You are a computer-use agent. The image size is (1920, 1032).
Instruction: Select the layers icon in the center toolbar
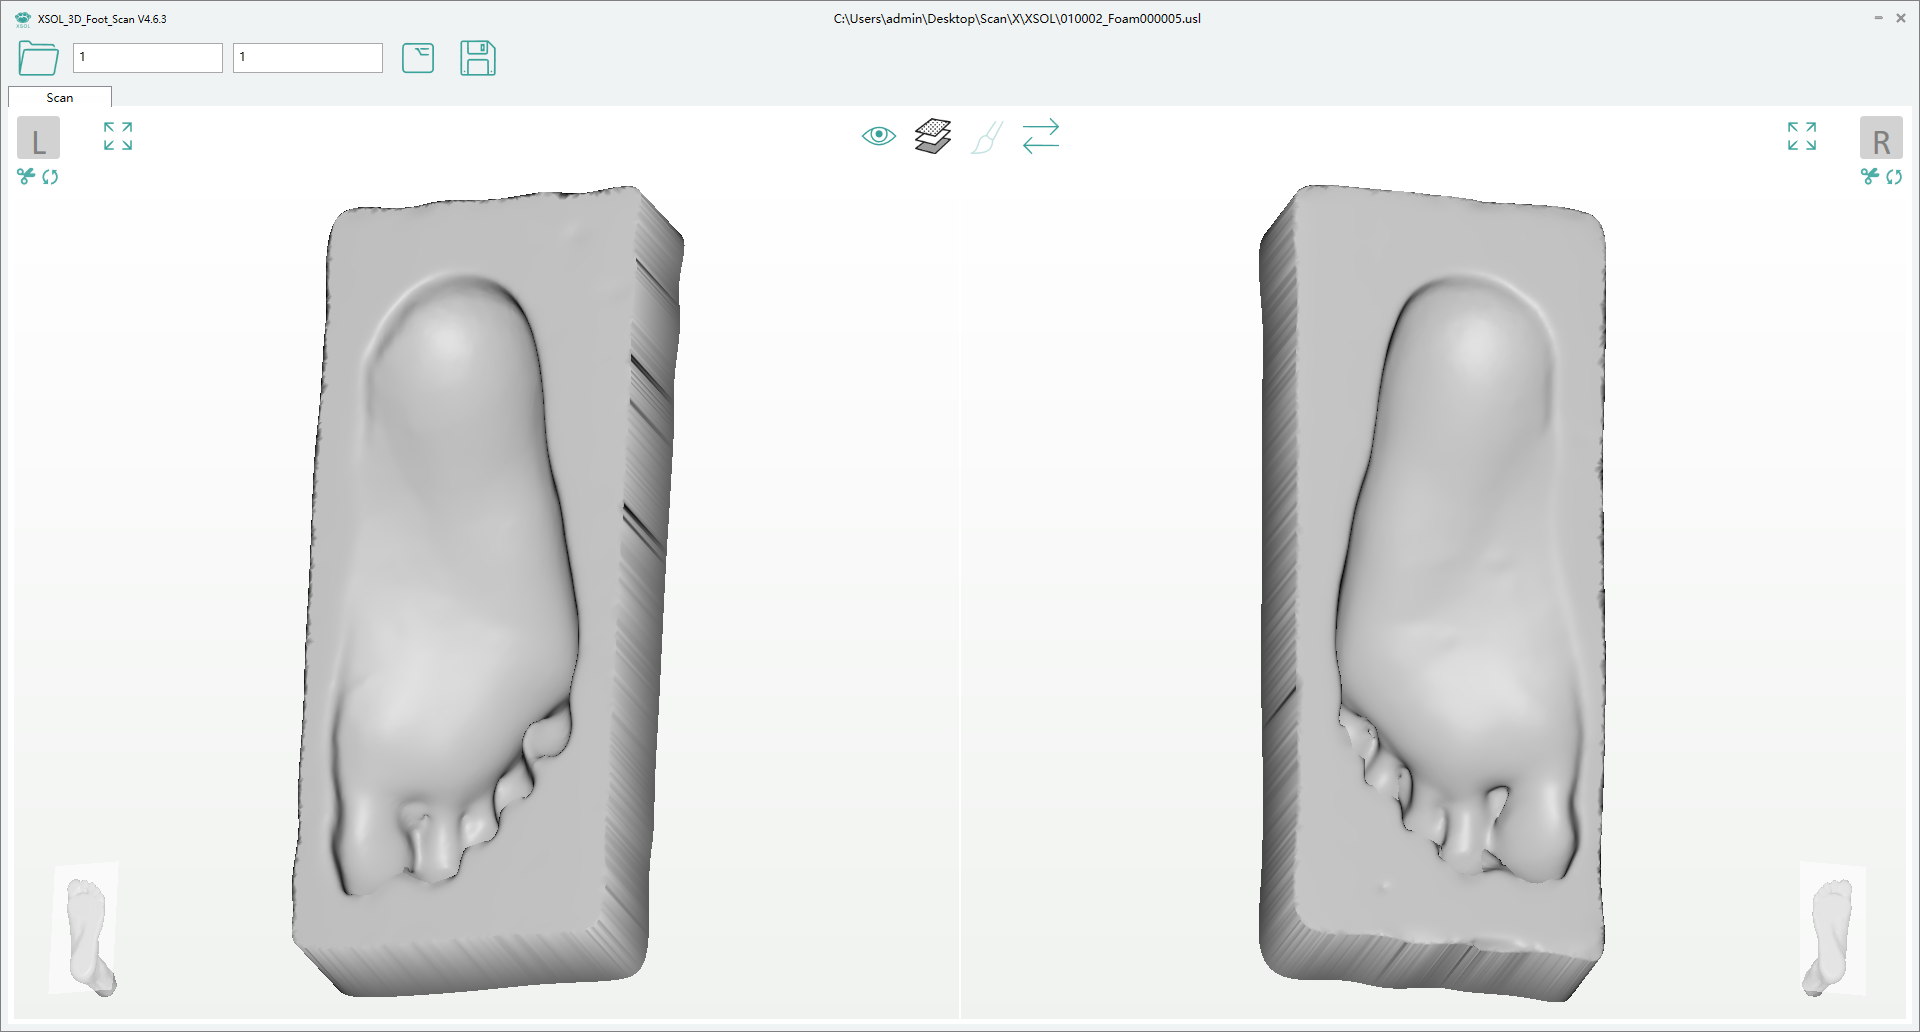coord(931,136)
